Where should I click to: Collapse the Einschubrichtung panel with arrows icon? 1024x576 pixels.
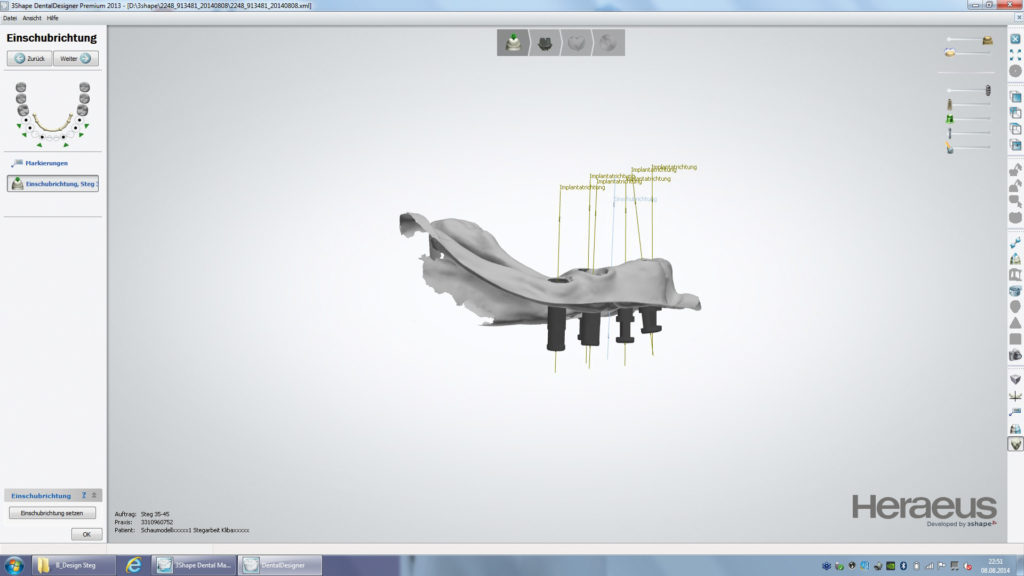point(95,495)
